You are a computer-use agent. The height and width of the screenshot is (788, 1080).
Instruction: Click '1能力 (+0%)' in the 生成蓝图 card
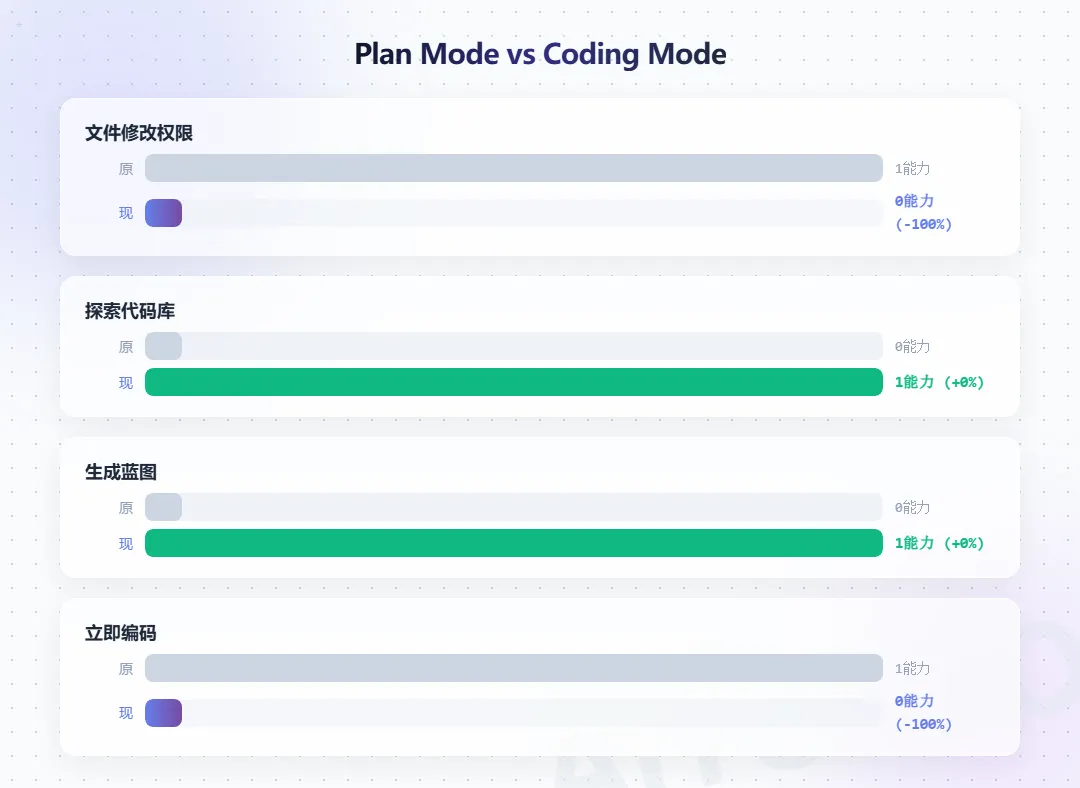click(939, 543)
